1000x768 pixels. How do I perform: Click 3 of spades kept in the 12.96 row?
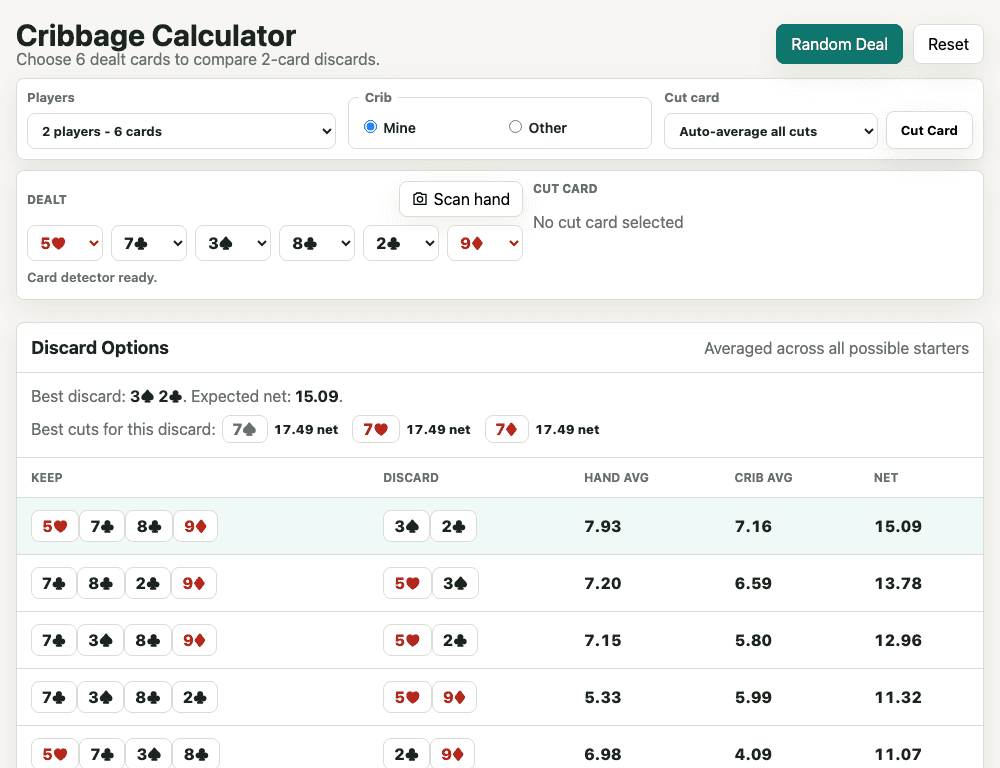tap(101, 640)
